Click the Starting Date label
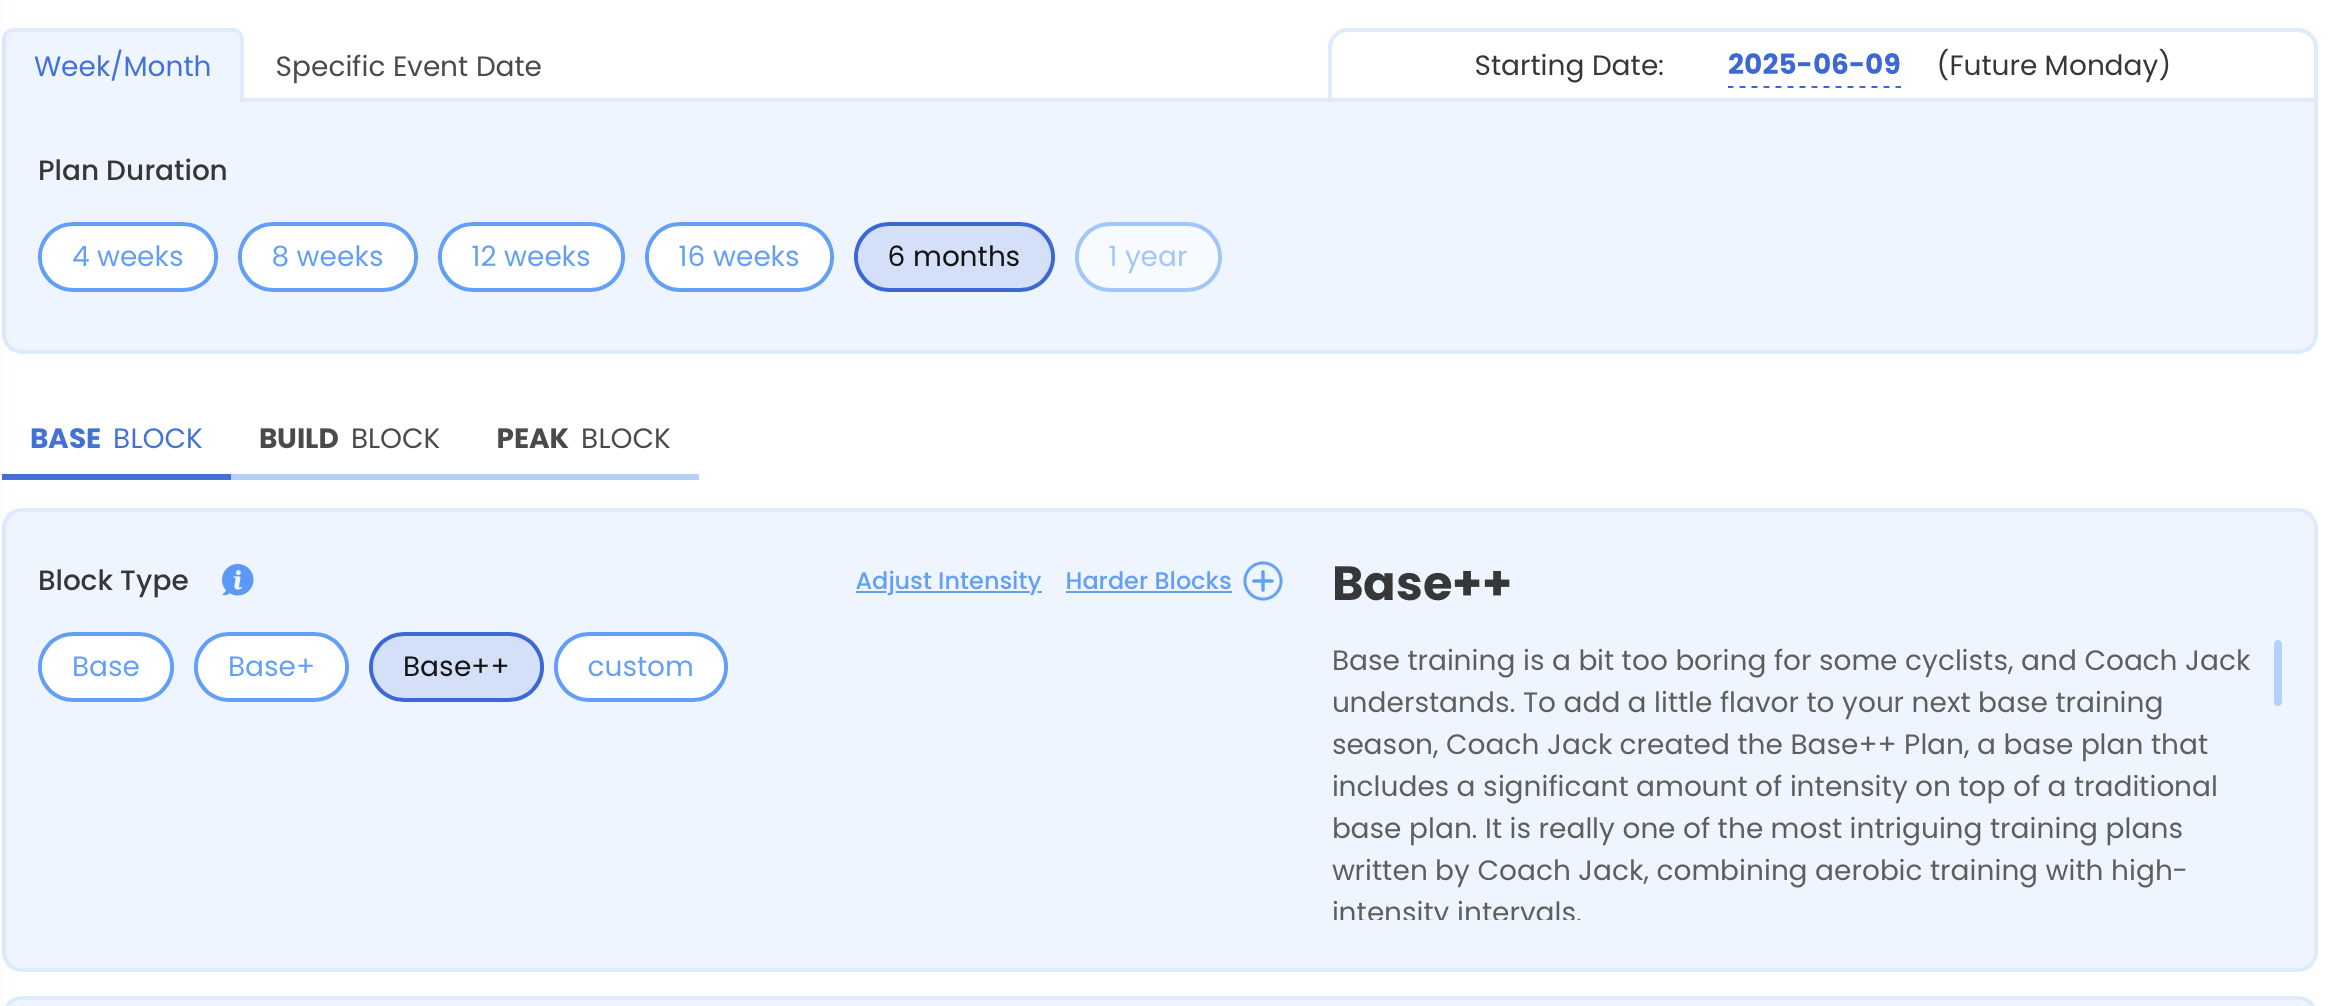This screenshot has width=2338, height=1006. click(1569, 66)
